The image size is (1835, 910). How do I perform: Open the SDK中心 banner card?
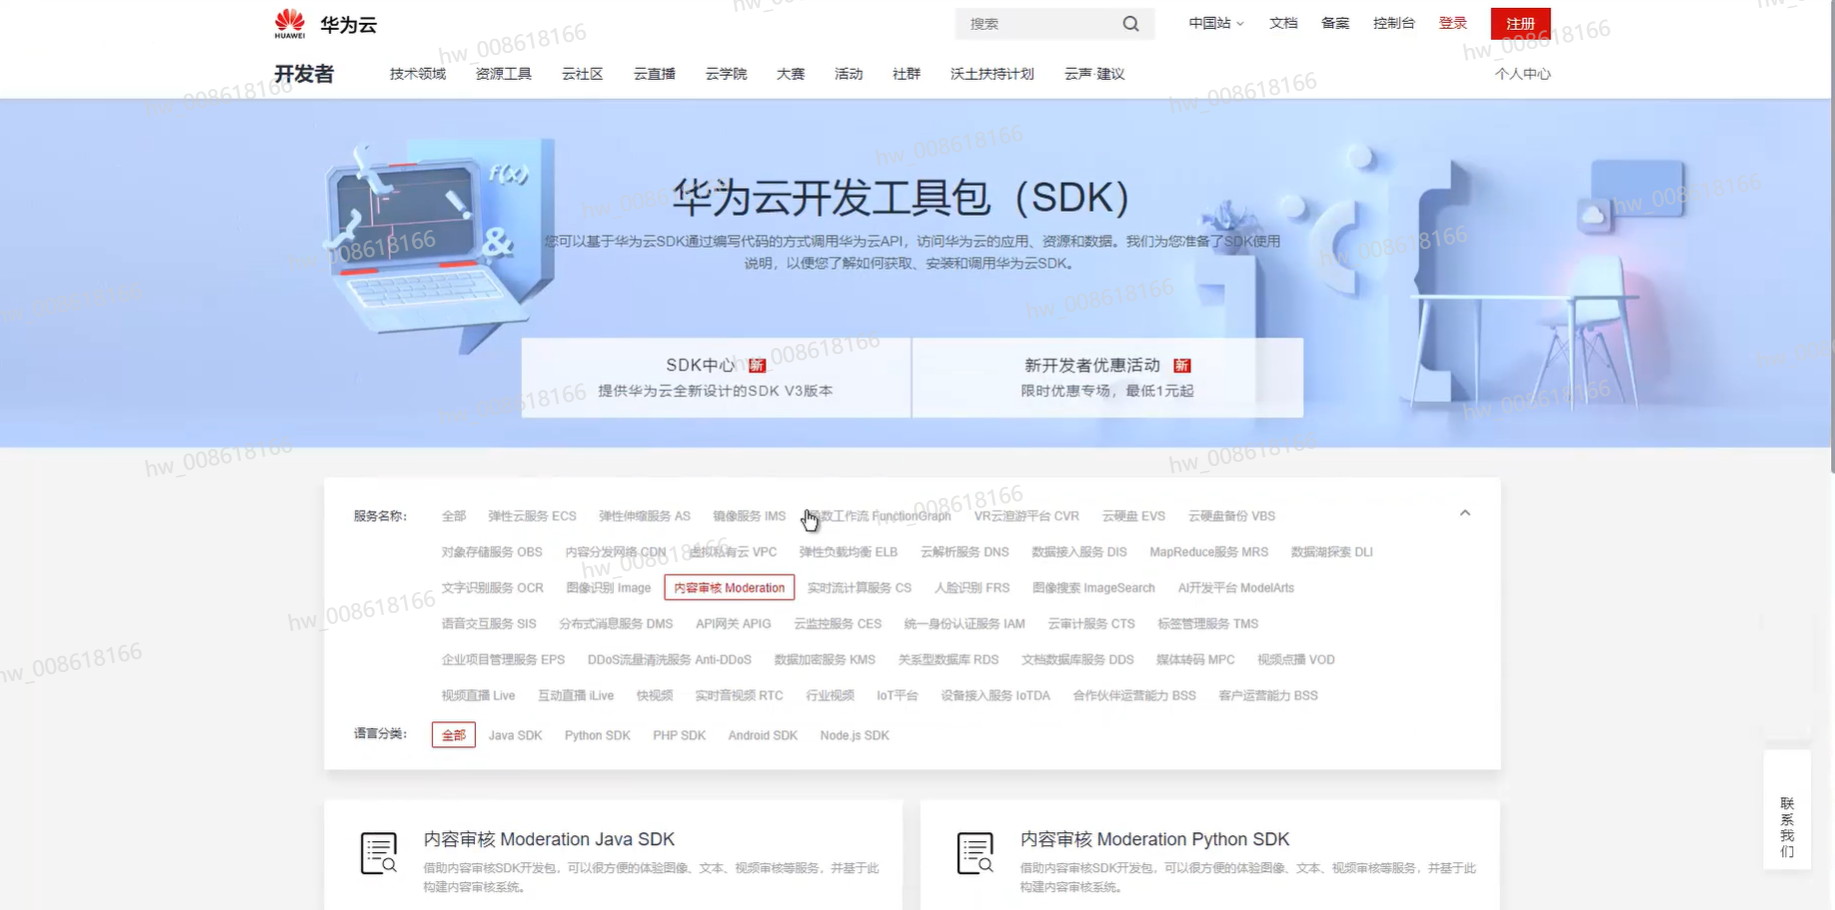[x=716, y=377]
